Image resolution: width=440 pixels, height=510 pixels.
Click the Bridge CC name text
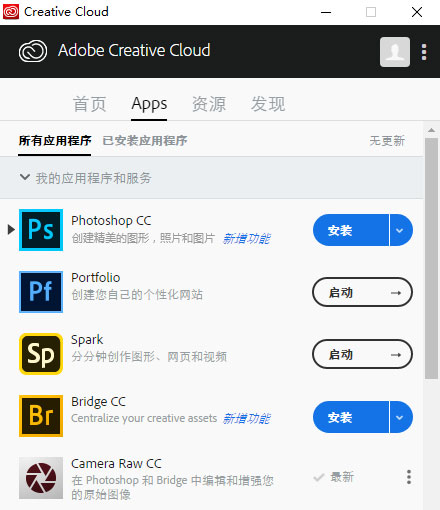(x=98, y=401)
